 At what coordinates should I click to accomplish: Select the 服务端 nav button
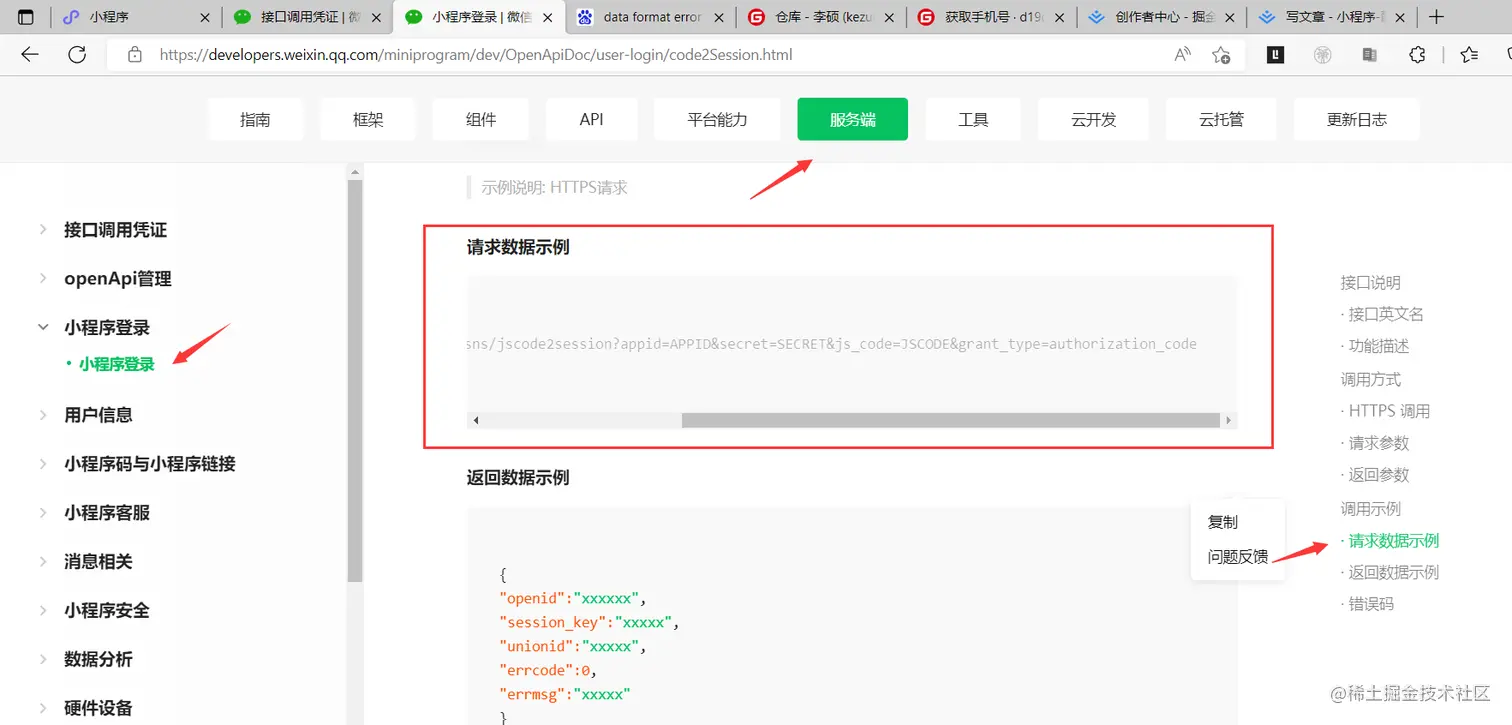(853, 119)
